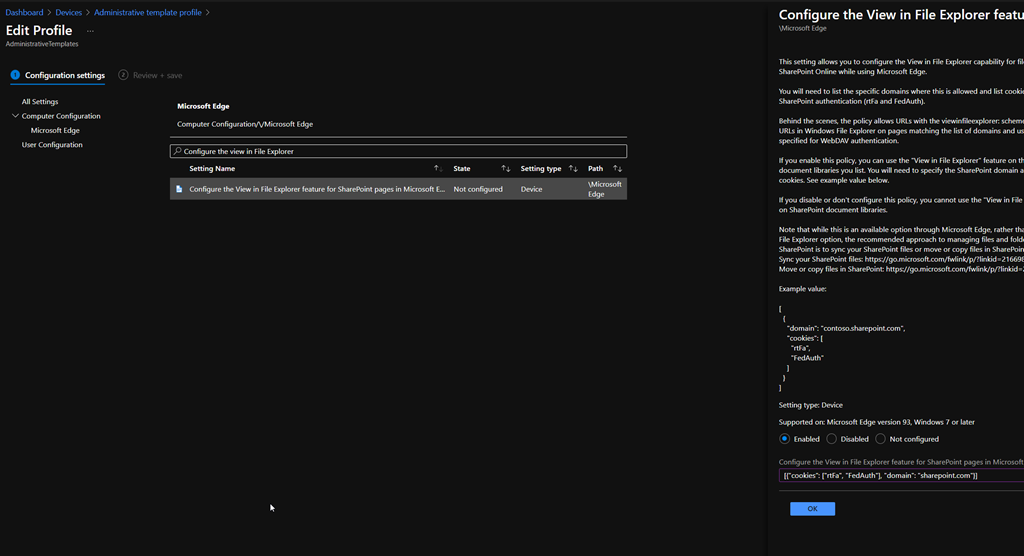Click the document icon beside the setting row
The height and width of the screenshot is (556, 1024).
(179, 189)
